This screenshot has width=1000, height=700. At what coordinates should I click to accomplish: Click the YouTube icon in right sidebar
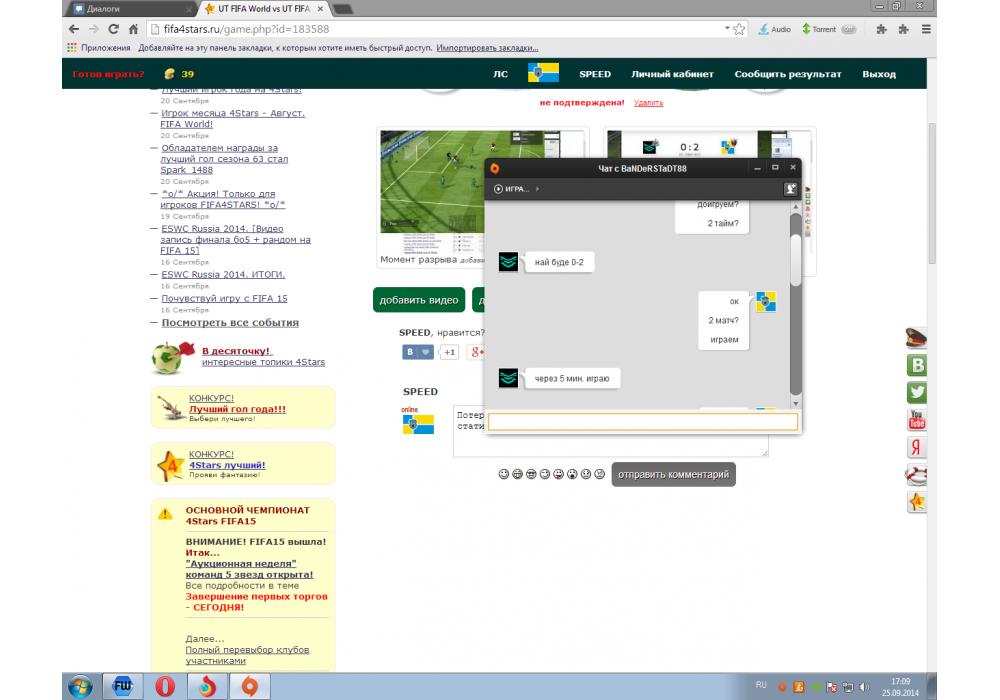click(916, 420)
